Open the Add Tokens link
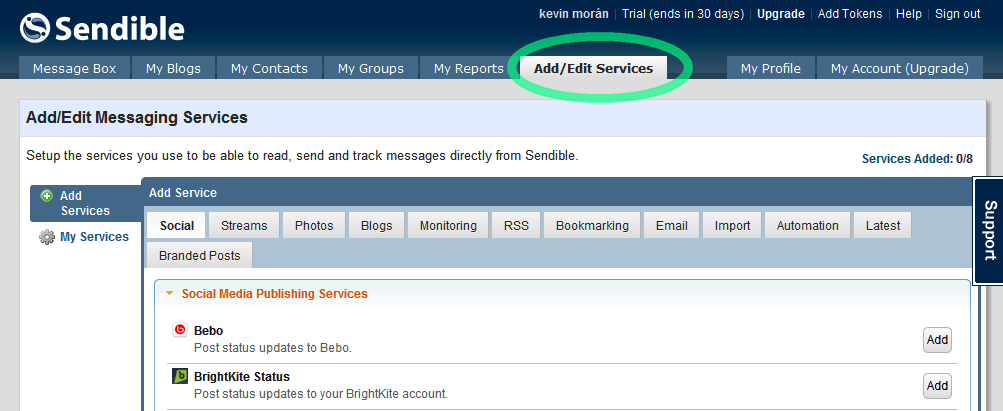1003x411 pixels. click(x=850, y=14)
